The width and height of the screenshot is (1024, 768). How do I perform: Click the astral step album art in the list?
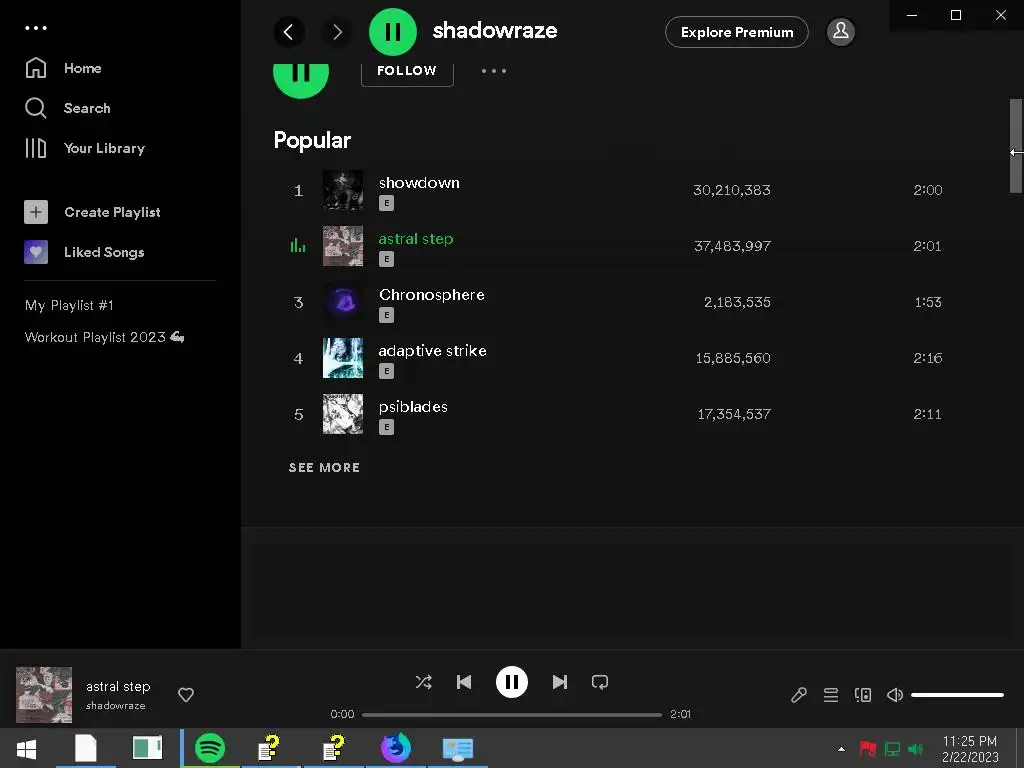343,246
